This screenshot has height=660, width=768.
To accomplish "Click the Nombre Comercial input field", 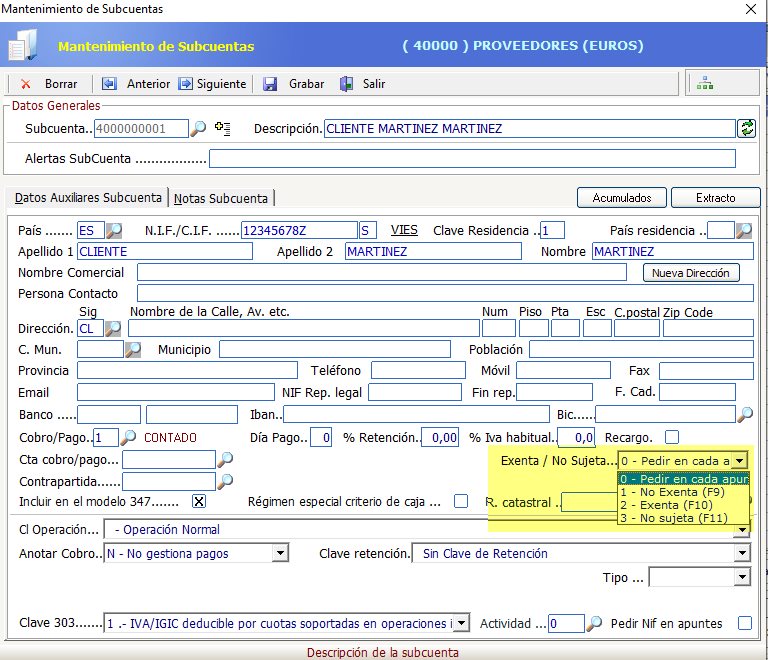I will tap(388, 272).
